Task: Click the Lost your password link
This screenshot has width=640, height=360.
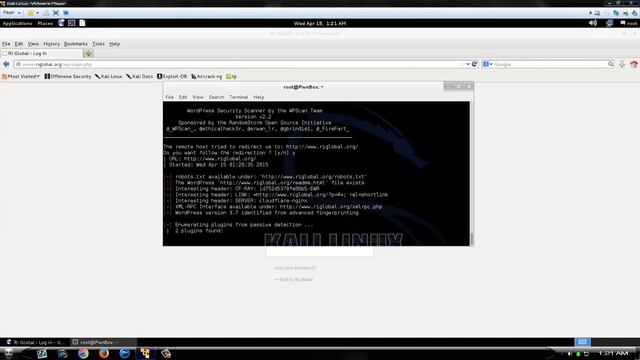Action: 295,268
